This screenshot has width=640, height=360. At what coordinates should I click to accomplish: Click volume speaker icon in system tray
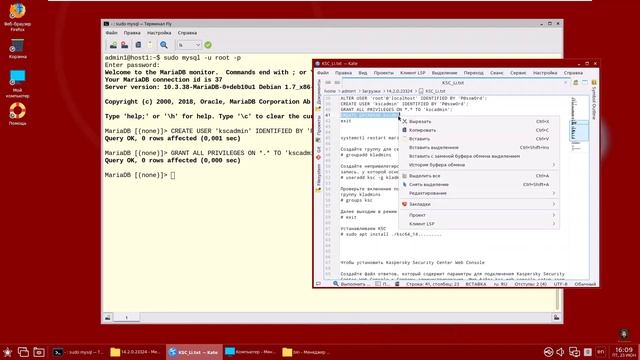560,352
